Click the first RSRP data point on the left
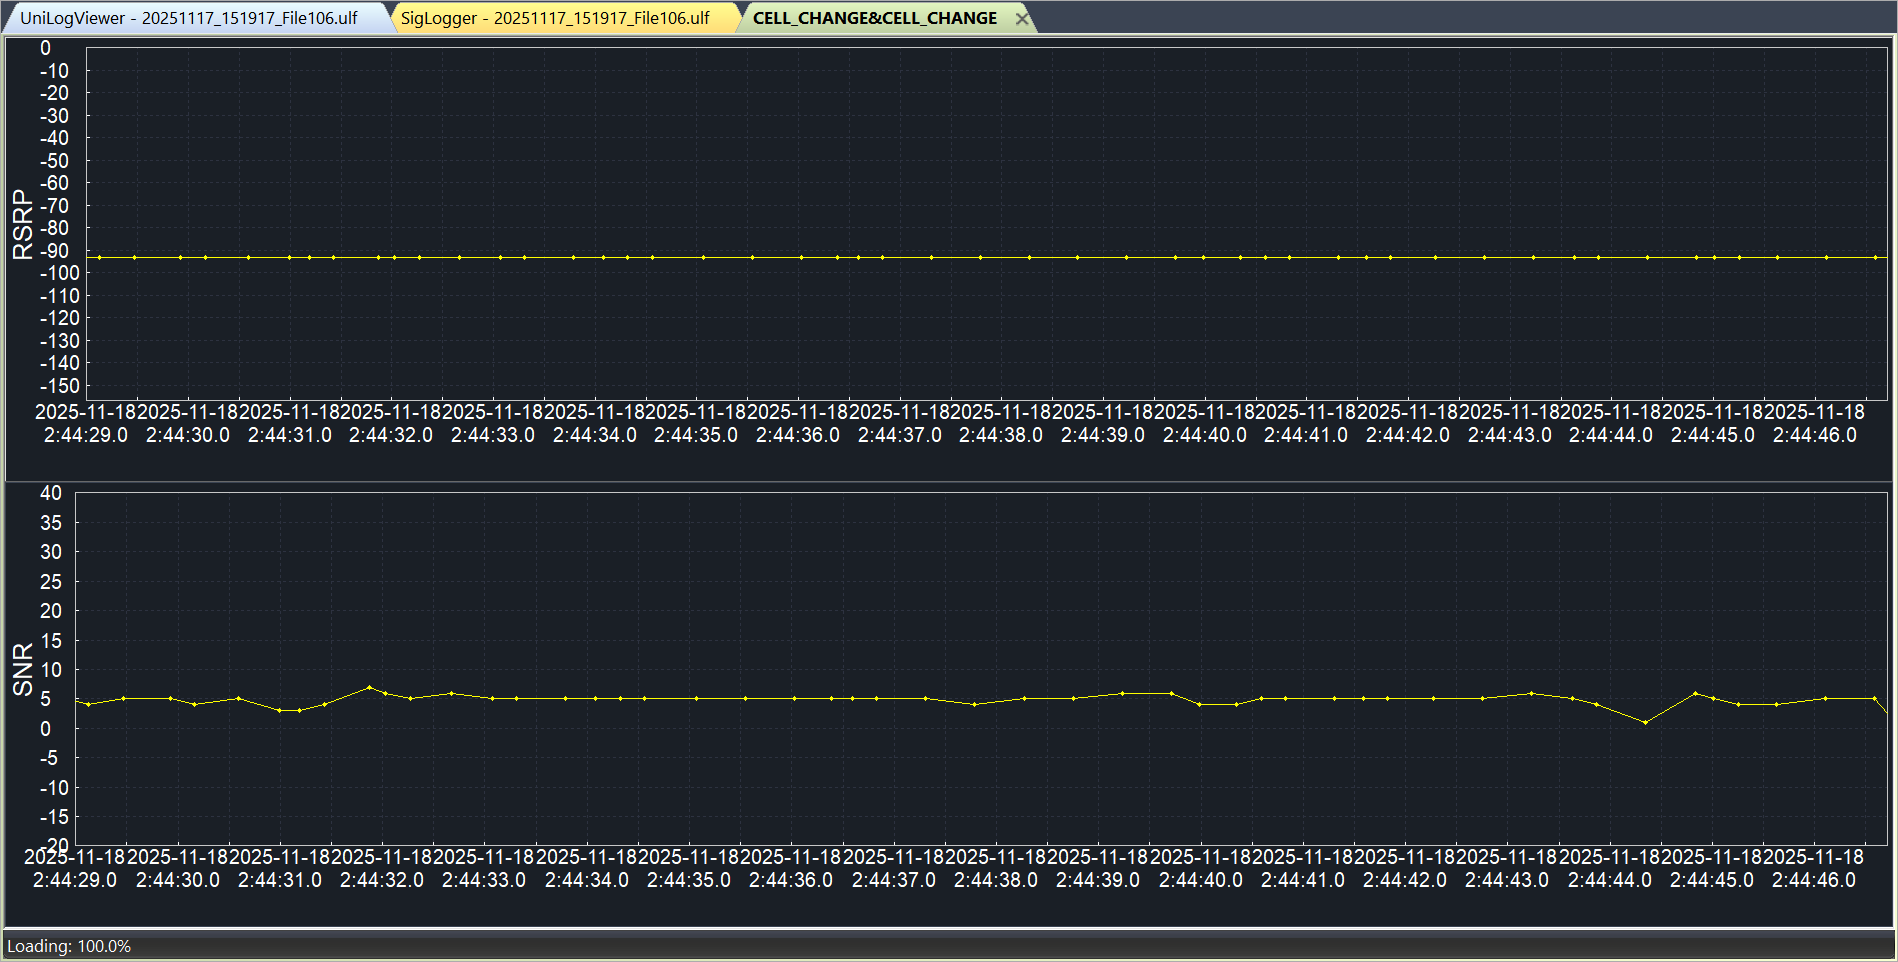 (x=99, y=257)
